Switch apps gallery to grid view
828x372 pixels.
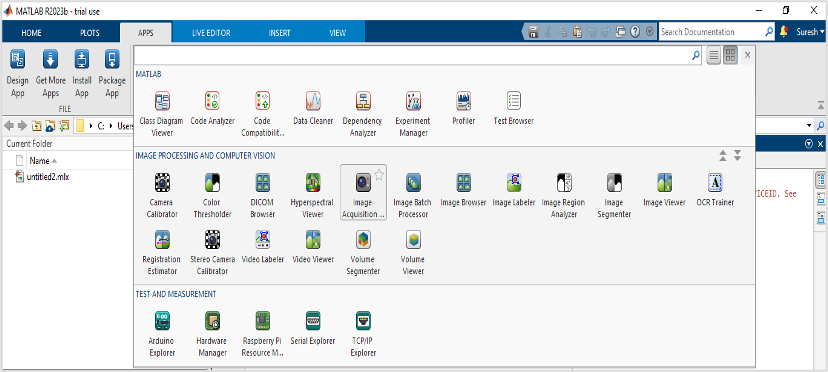coord(730,55)
